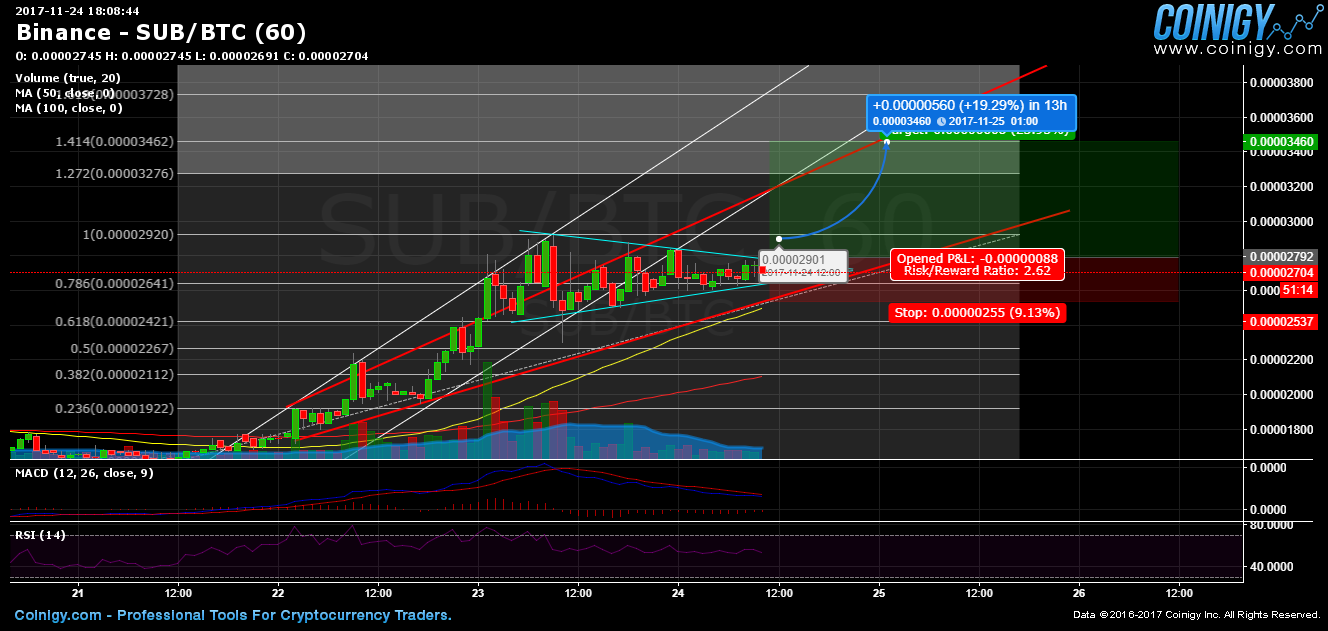This screenshot has width=1328, height=631.
Task: Select the Volume (true, 20) indicator label
Action: (68, 77)
